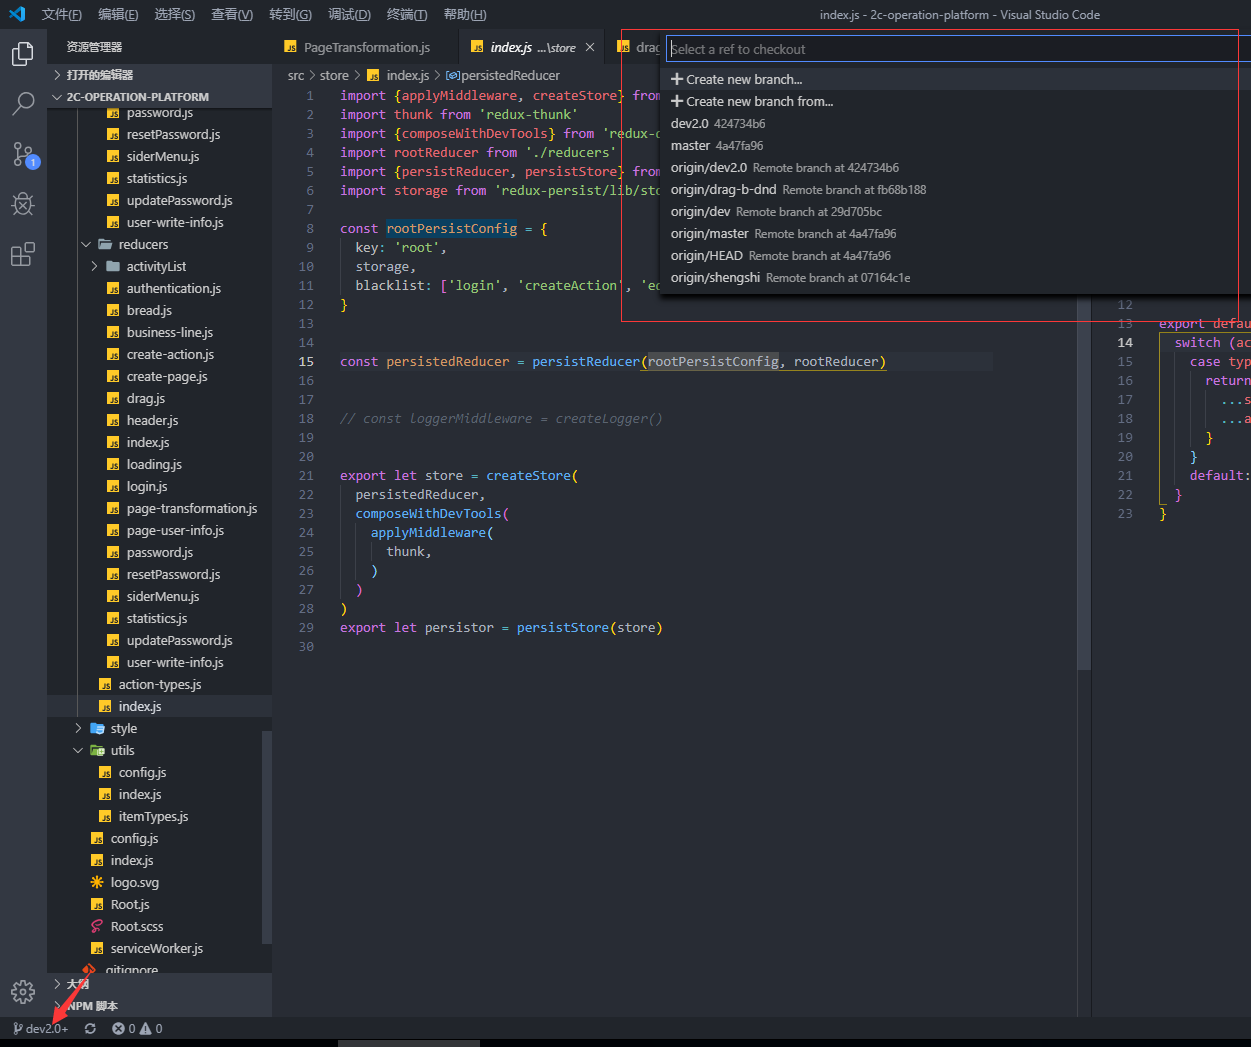Open the Extensions view icon

coord(23,254)
